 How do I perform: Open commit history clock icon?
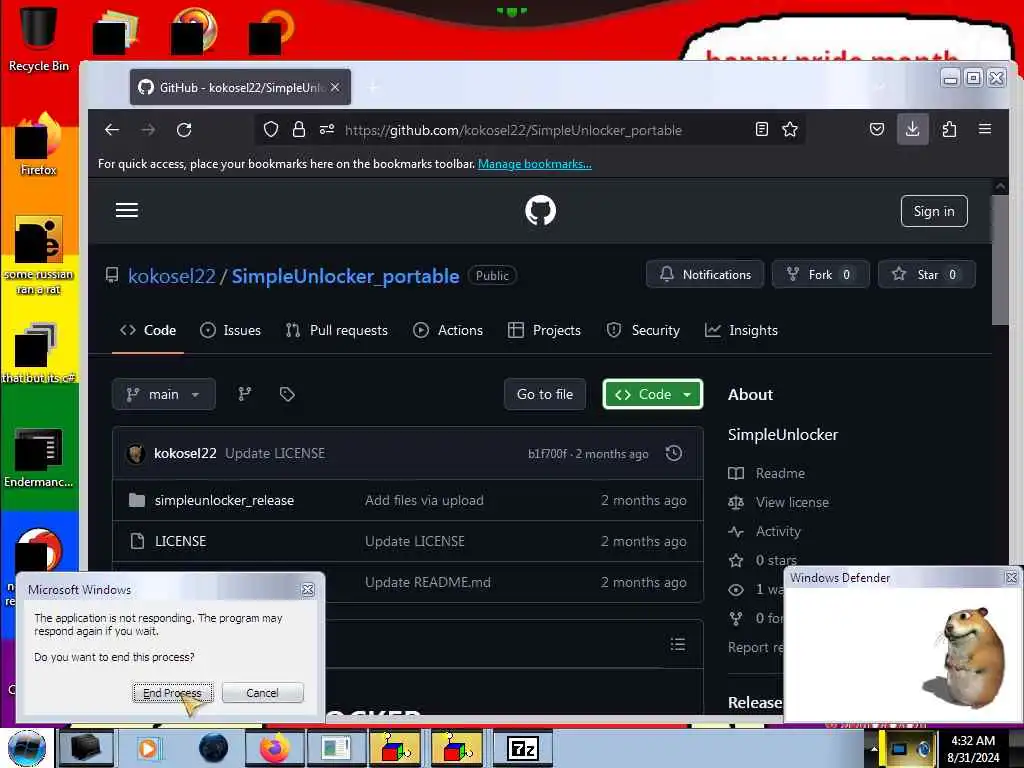point(674,453)
